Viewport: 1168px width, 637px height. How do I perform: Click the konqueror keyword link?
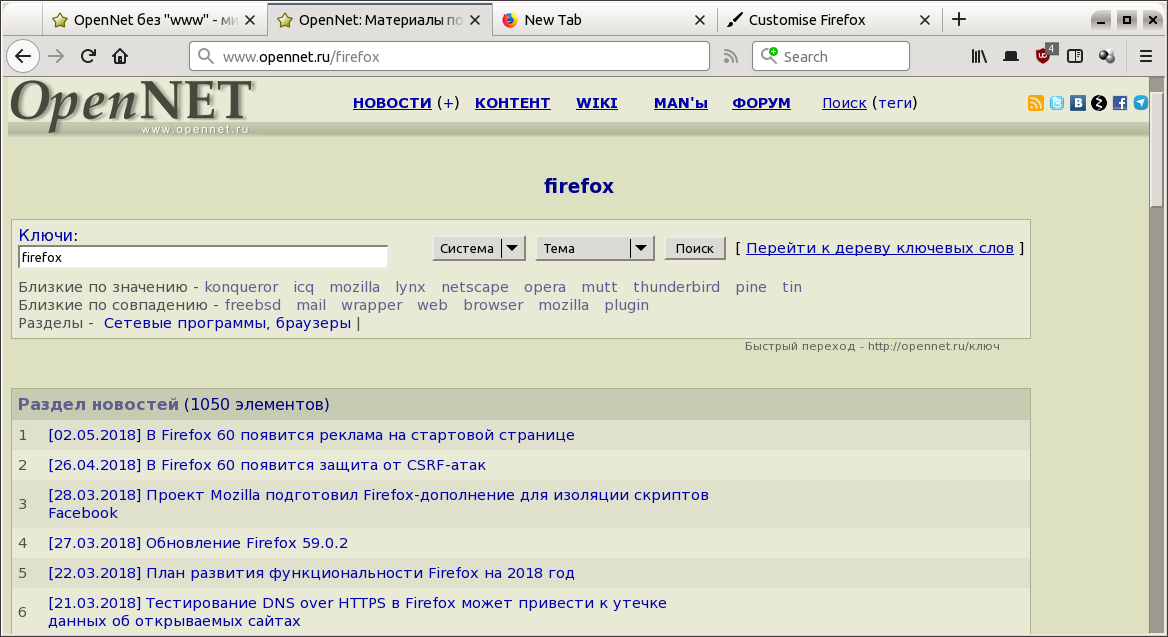241,287
